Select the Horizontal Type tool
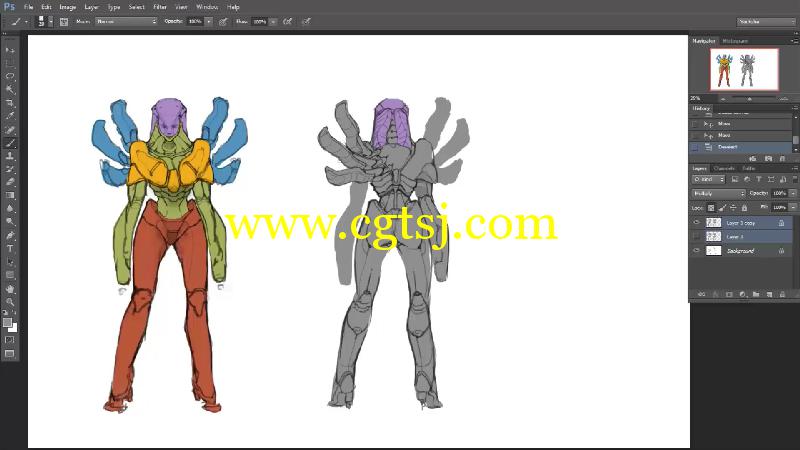 pos(10,248)
